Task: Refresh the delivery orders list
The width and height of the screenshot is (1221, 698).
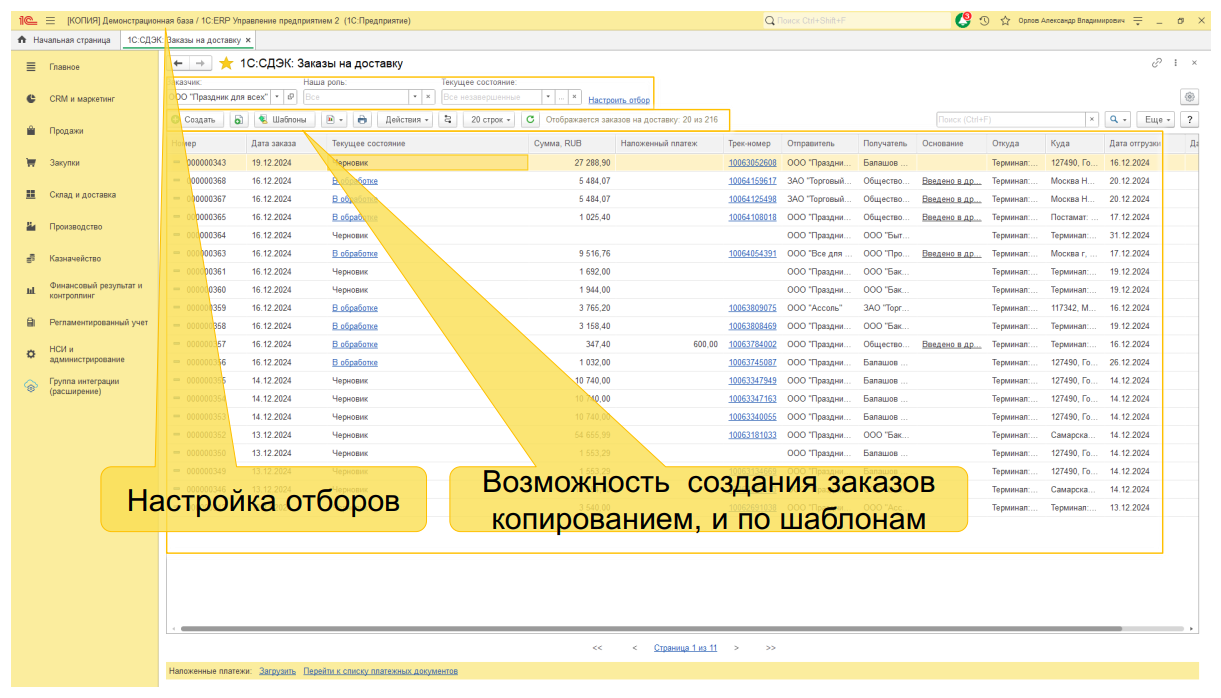Action: click(x=529, y=118)
